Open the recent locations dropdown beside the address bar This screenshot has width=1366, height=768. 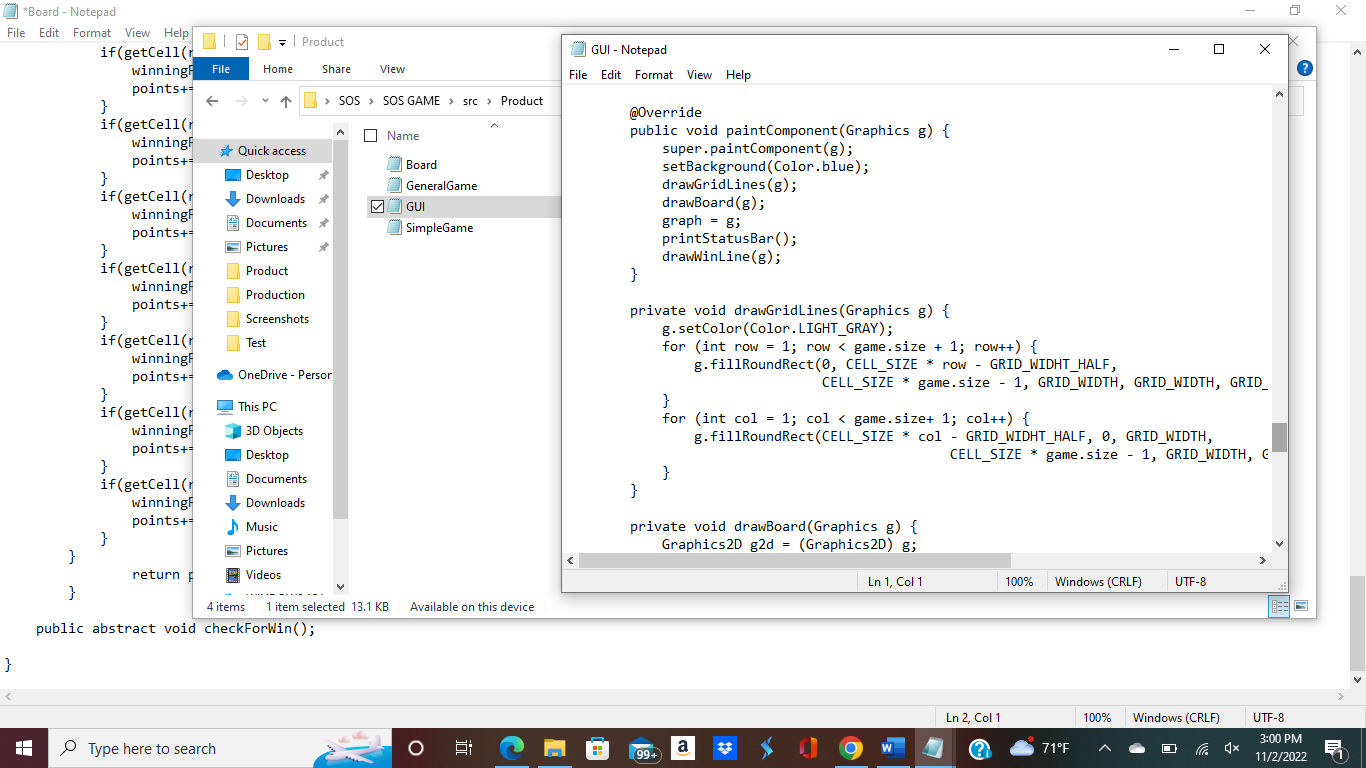[x=265, y=101]
